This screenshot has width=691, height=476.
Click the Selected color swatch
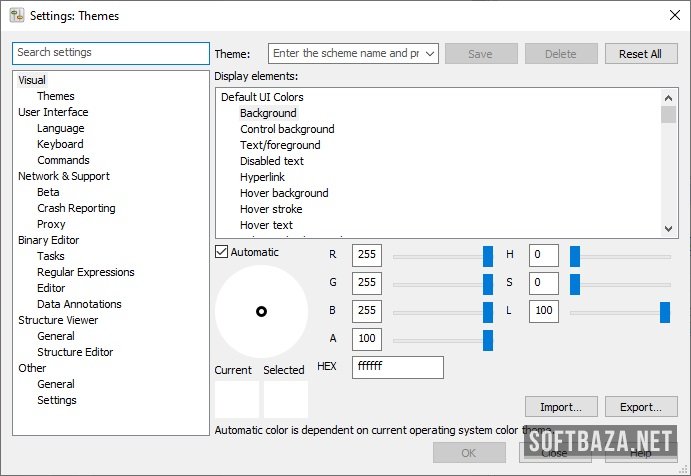click(285, 399)
